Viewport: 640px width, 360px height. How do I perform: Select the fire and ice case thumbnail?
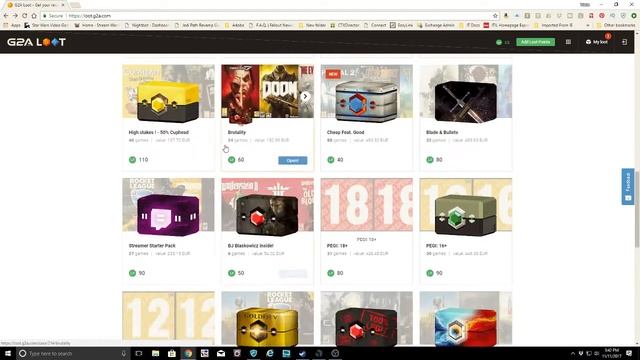[x=466, y=327]
